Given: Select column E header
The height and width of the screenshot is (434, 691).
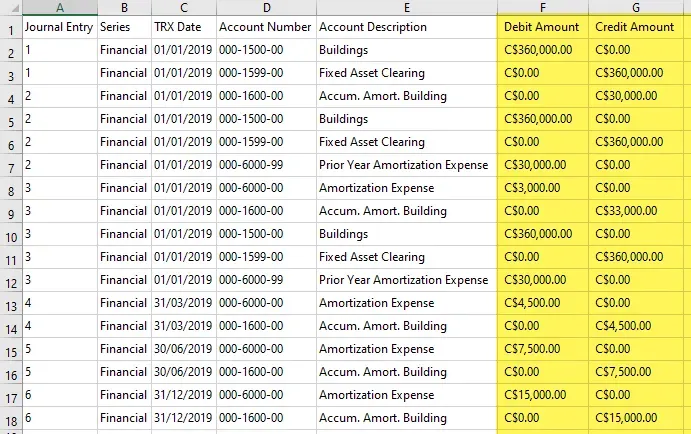Looking at the screenshot, I should (405, 7).
